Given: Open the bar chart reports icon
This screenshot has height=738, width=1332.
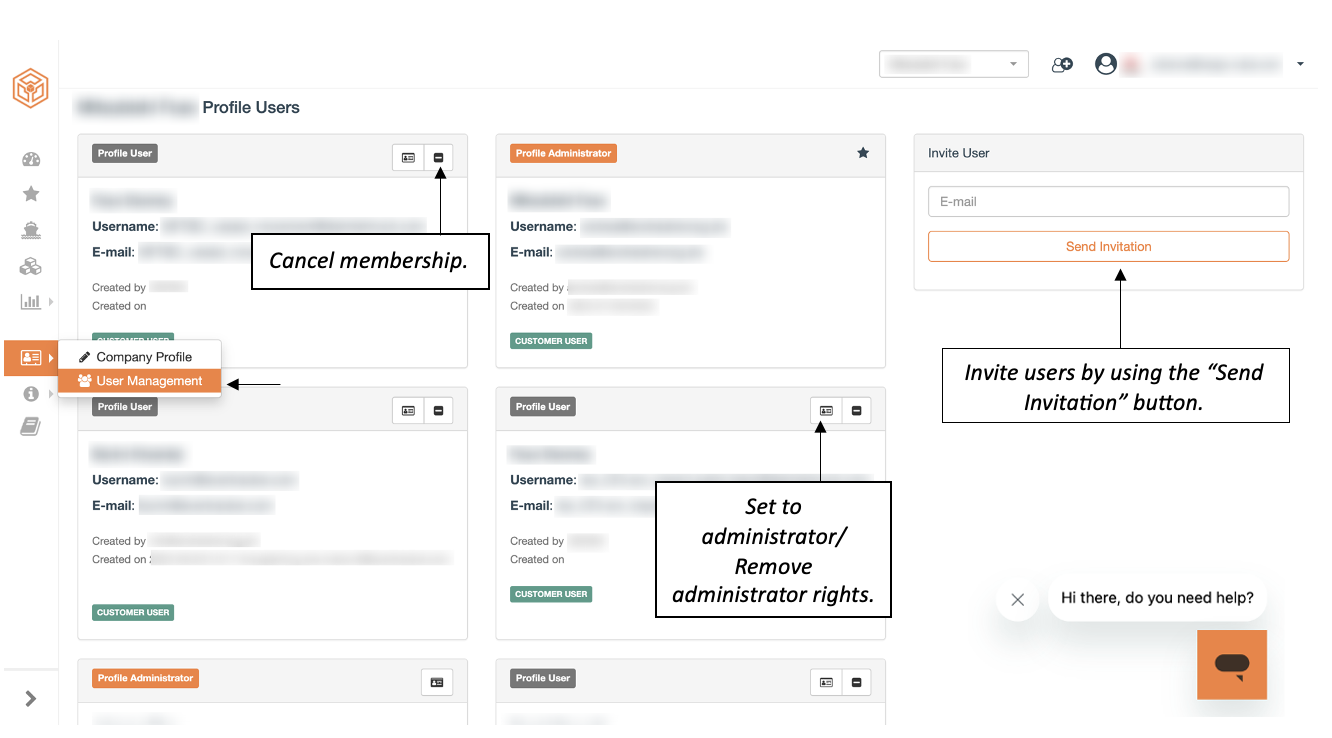Looking at the screenshot, I should 31,301.
